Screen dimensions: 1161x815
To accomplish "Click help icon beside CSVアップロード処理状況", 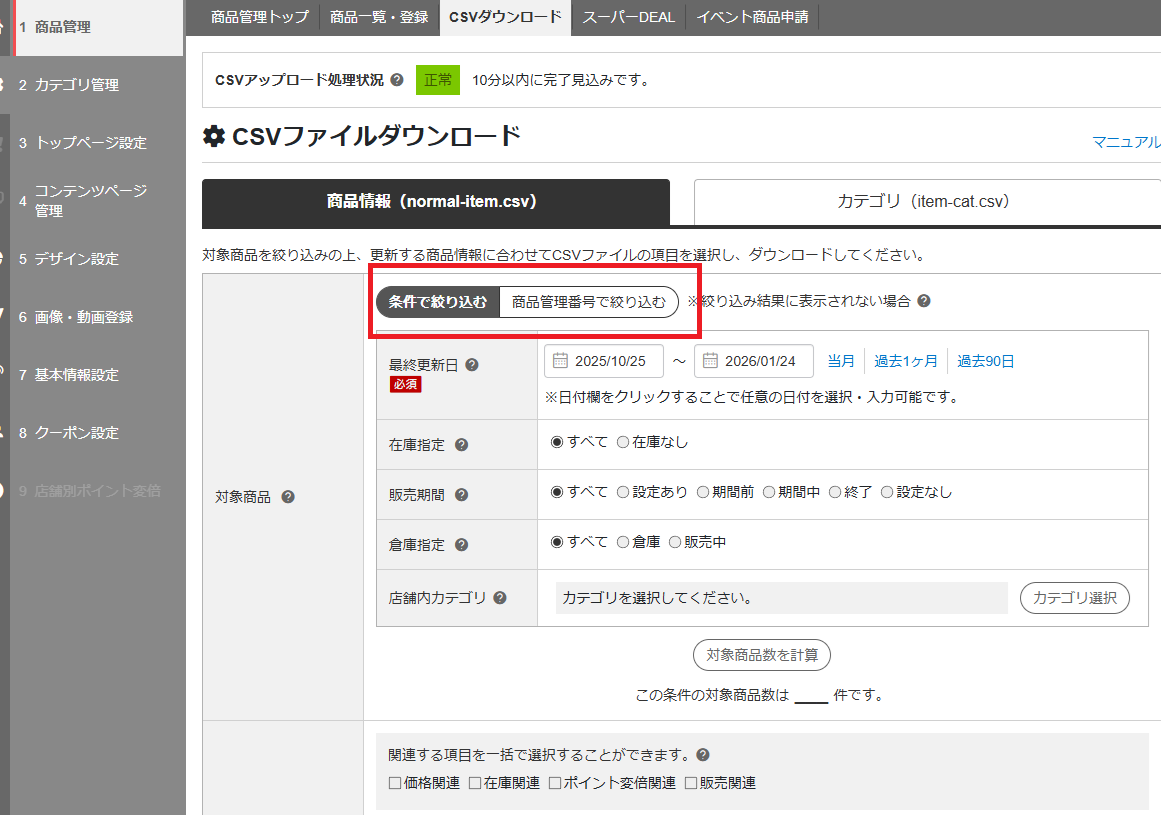I will click(x=397, y=80).
